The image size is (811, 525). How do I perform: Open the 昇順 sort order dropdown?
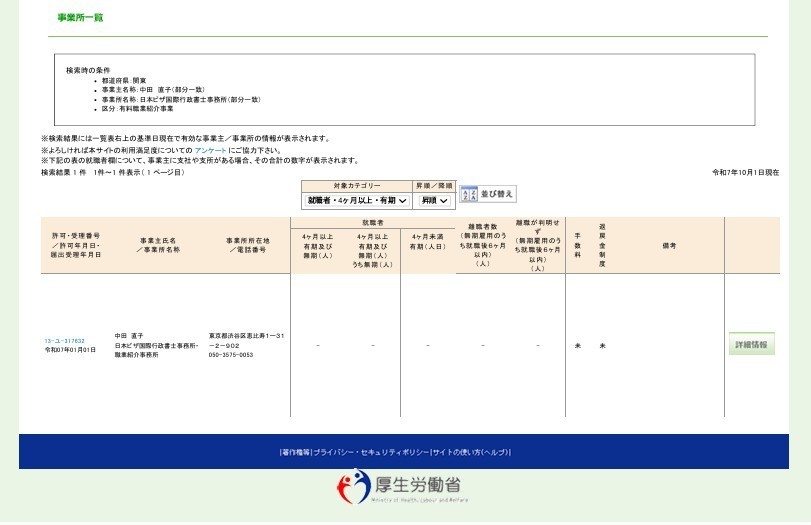[434, 200]
